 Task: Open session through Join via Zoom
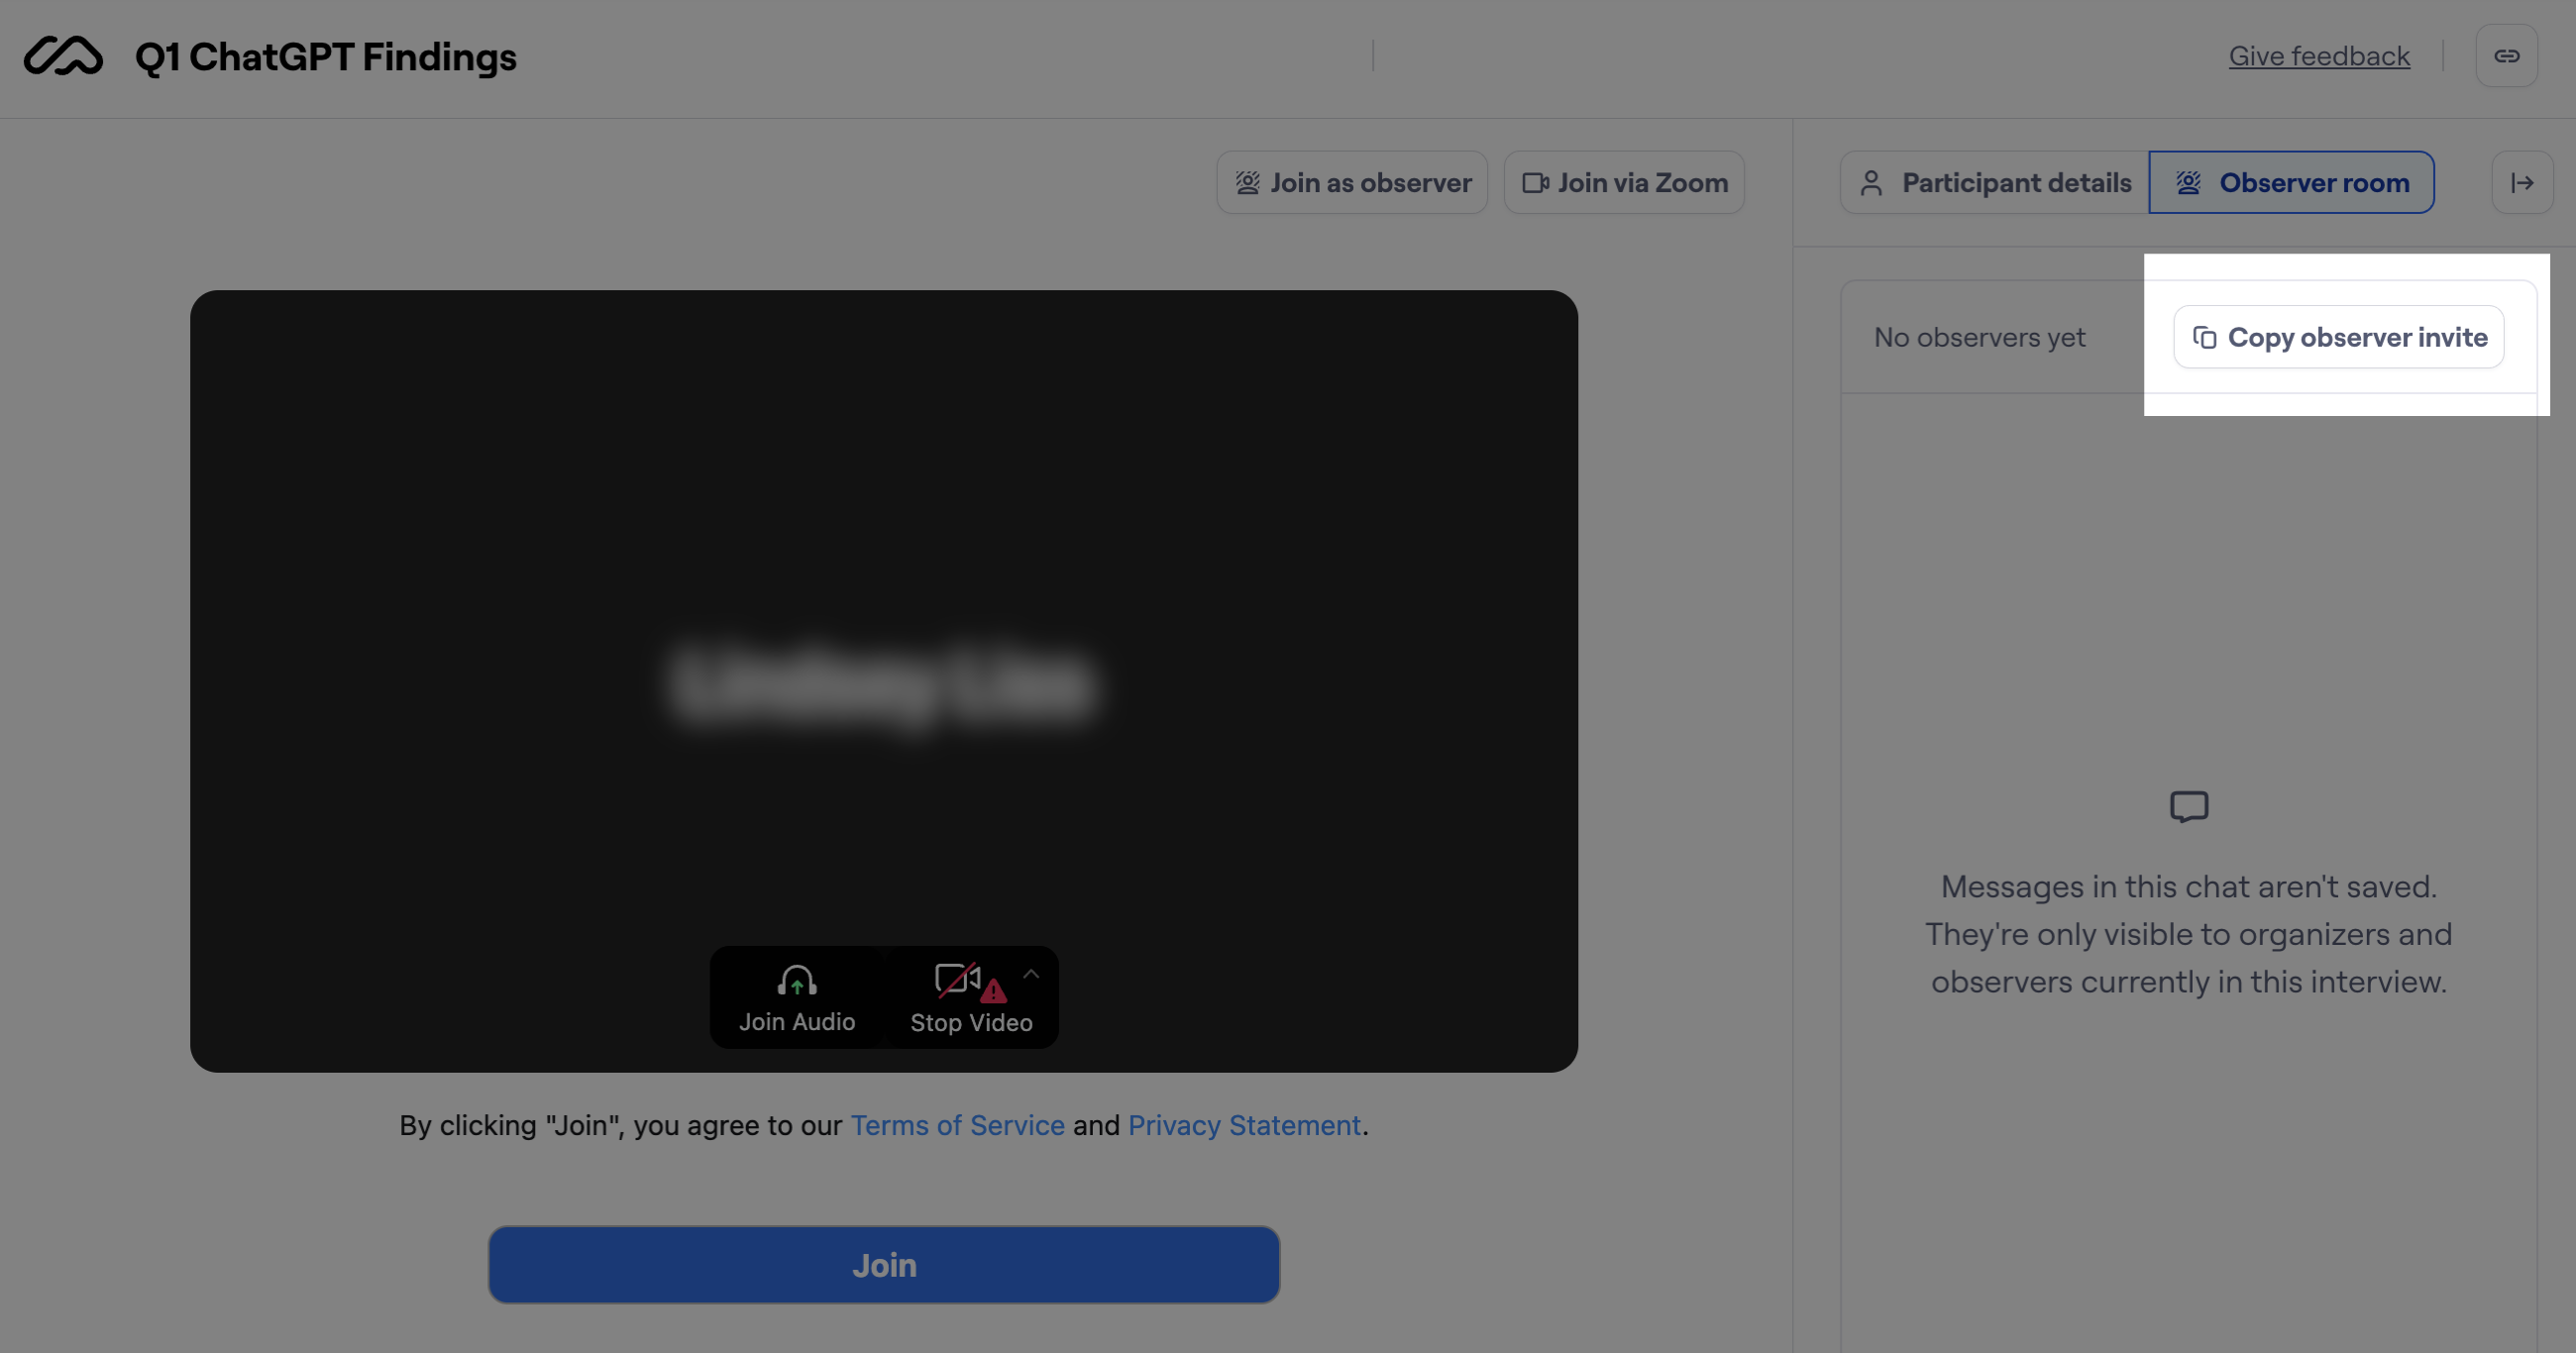1624,183
